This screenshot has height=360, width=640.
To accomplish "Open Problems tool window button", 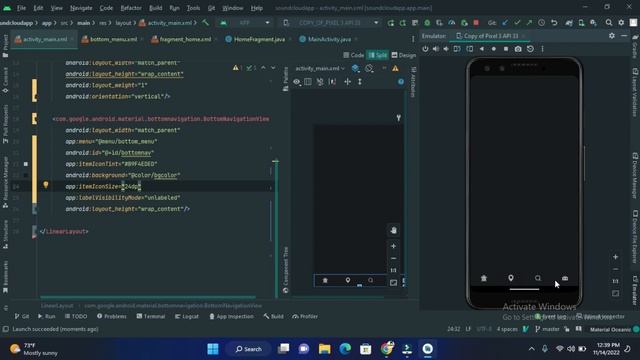I will [x=112, y=316].
